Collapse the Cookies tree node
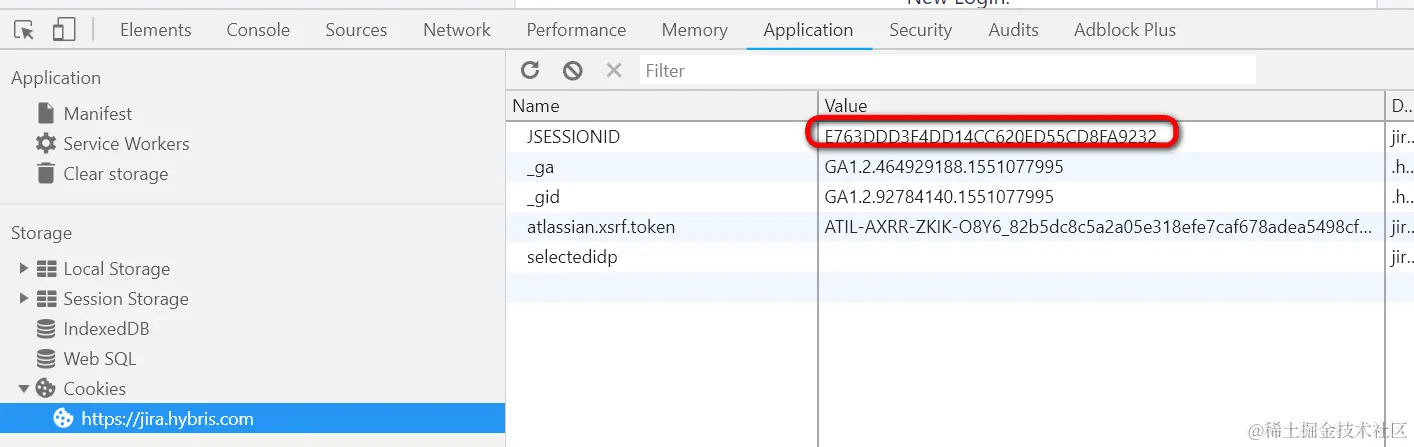The image size is (1414, 447). tap(25, 388)
